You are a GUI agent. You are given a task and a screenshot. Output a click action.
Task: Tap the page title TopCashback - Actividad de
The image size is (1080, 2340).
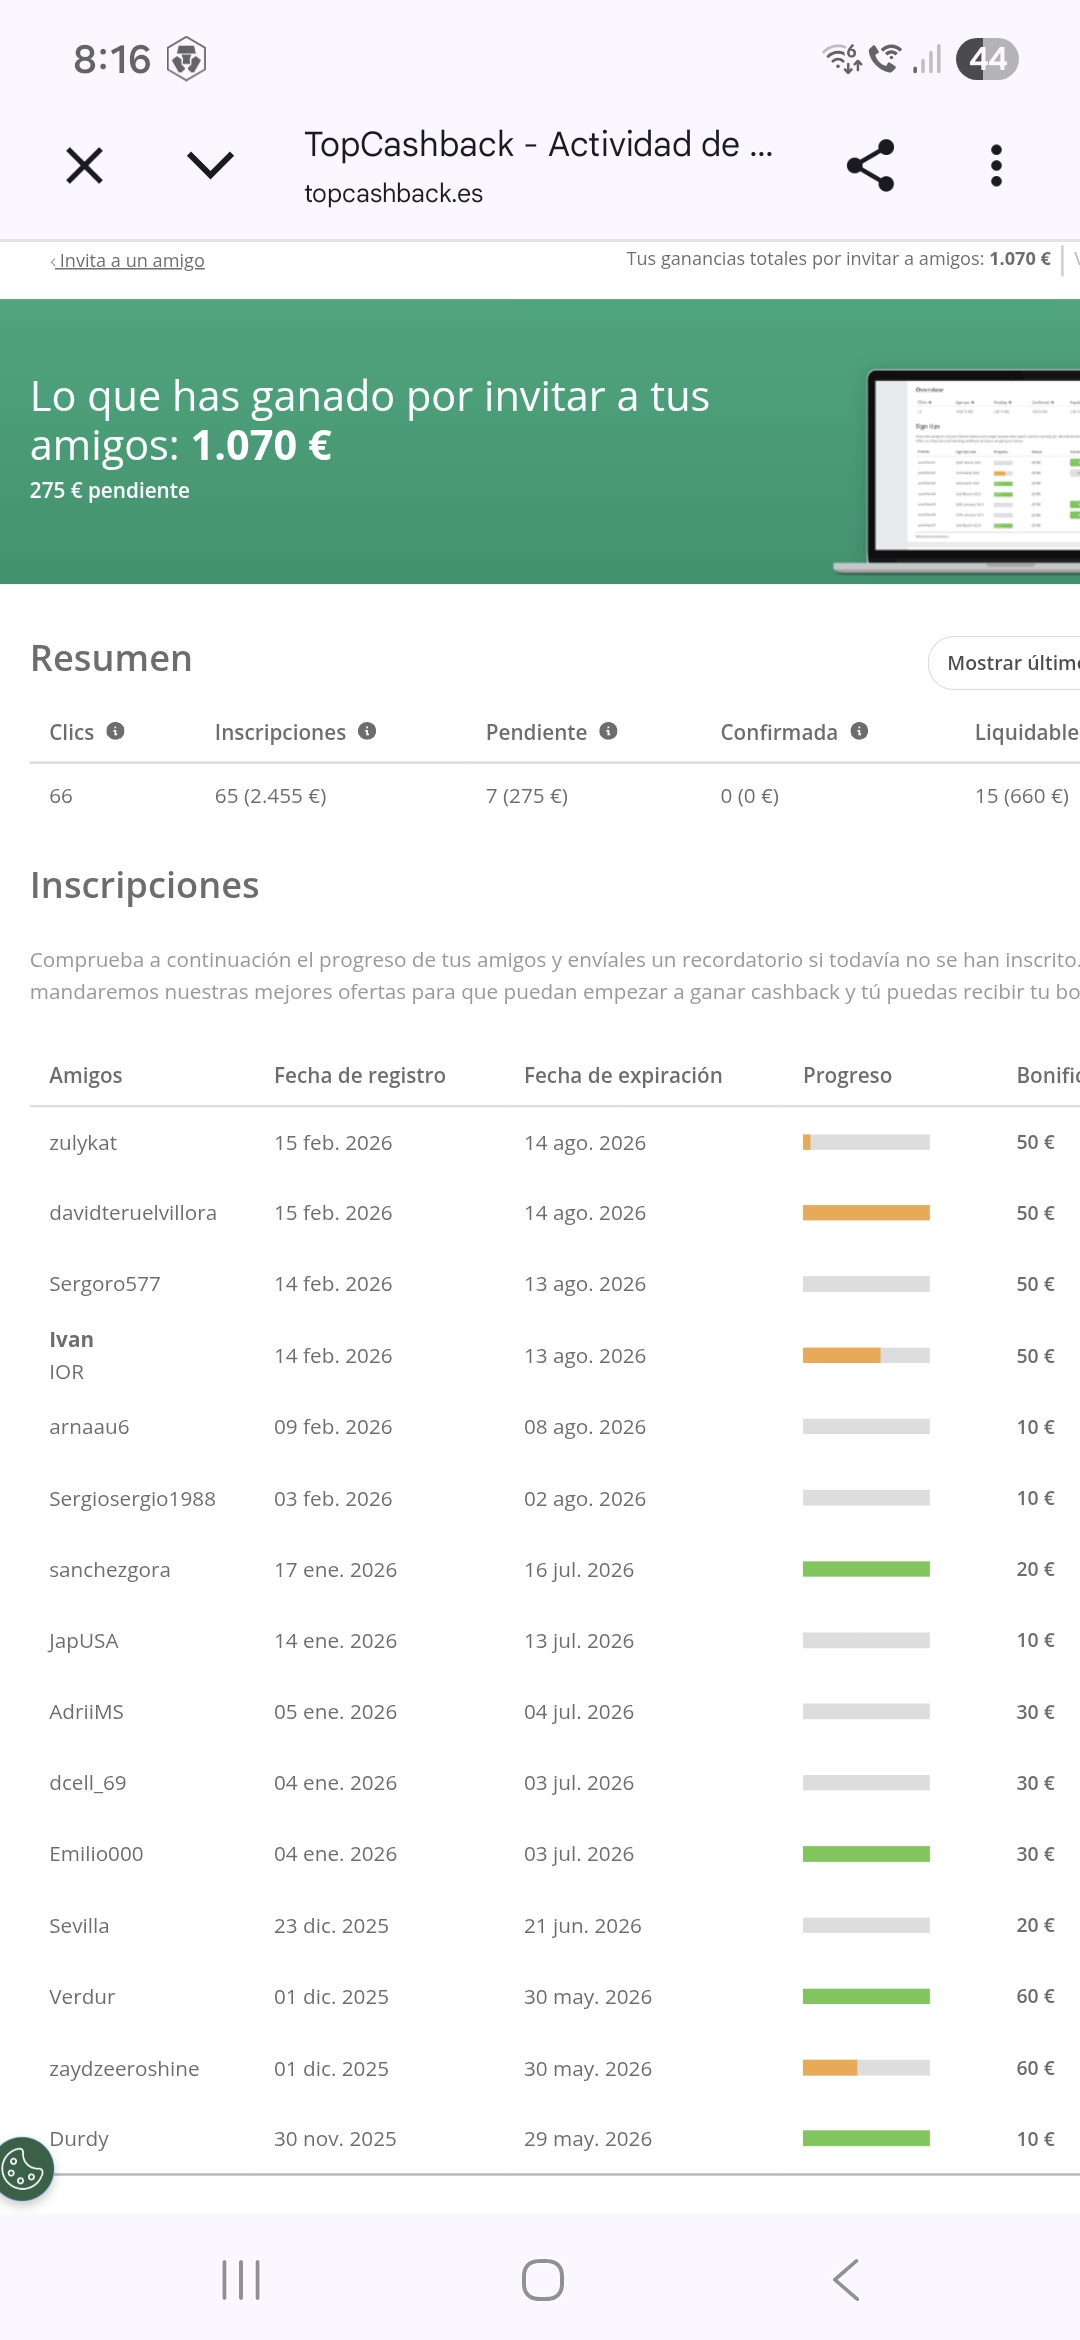pyautogui.click(x=538, y=145)
